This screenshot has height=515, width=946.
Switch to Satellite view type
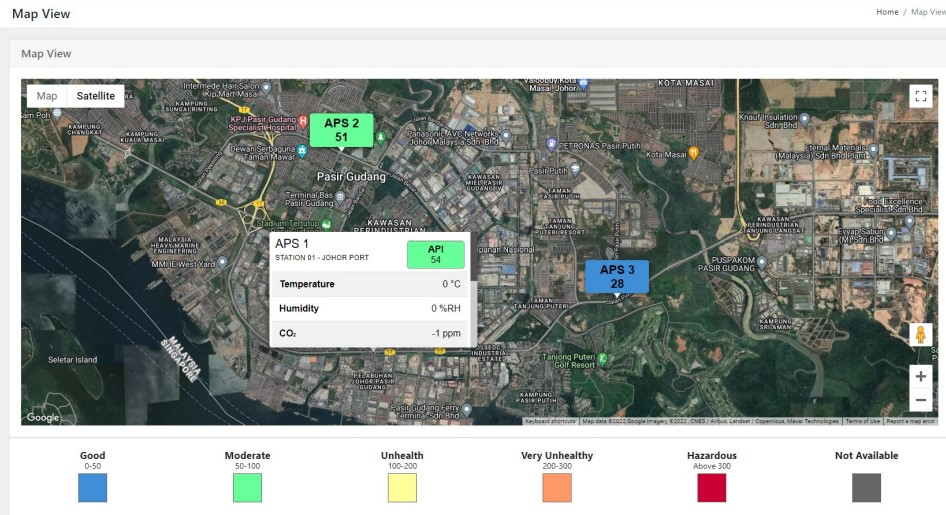click(x=96, y=96)
